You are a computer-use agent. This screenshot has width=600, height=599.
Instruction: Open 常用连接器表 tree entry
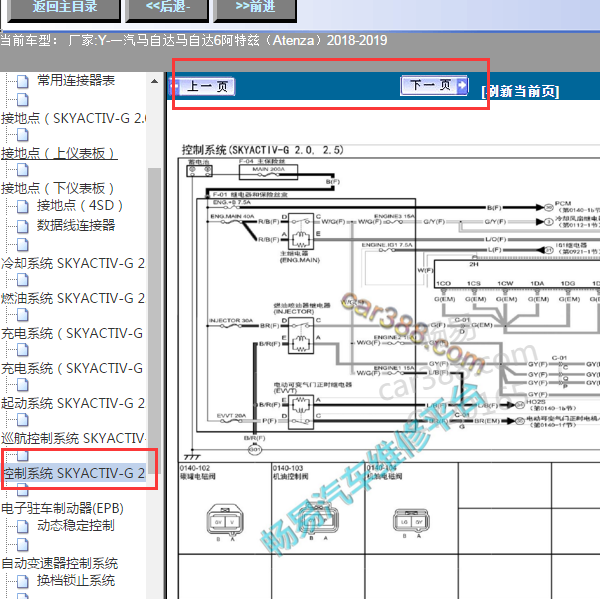pos(76,80)
